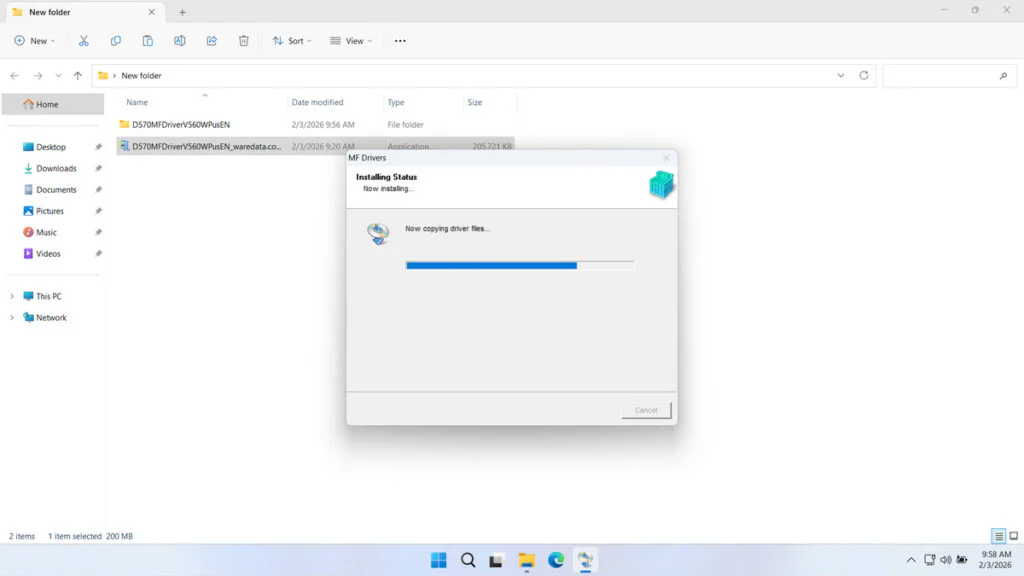Select the Home item in the sidebar
The width and height of the screenshot is (1024, 576).
click(44, 103)
